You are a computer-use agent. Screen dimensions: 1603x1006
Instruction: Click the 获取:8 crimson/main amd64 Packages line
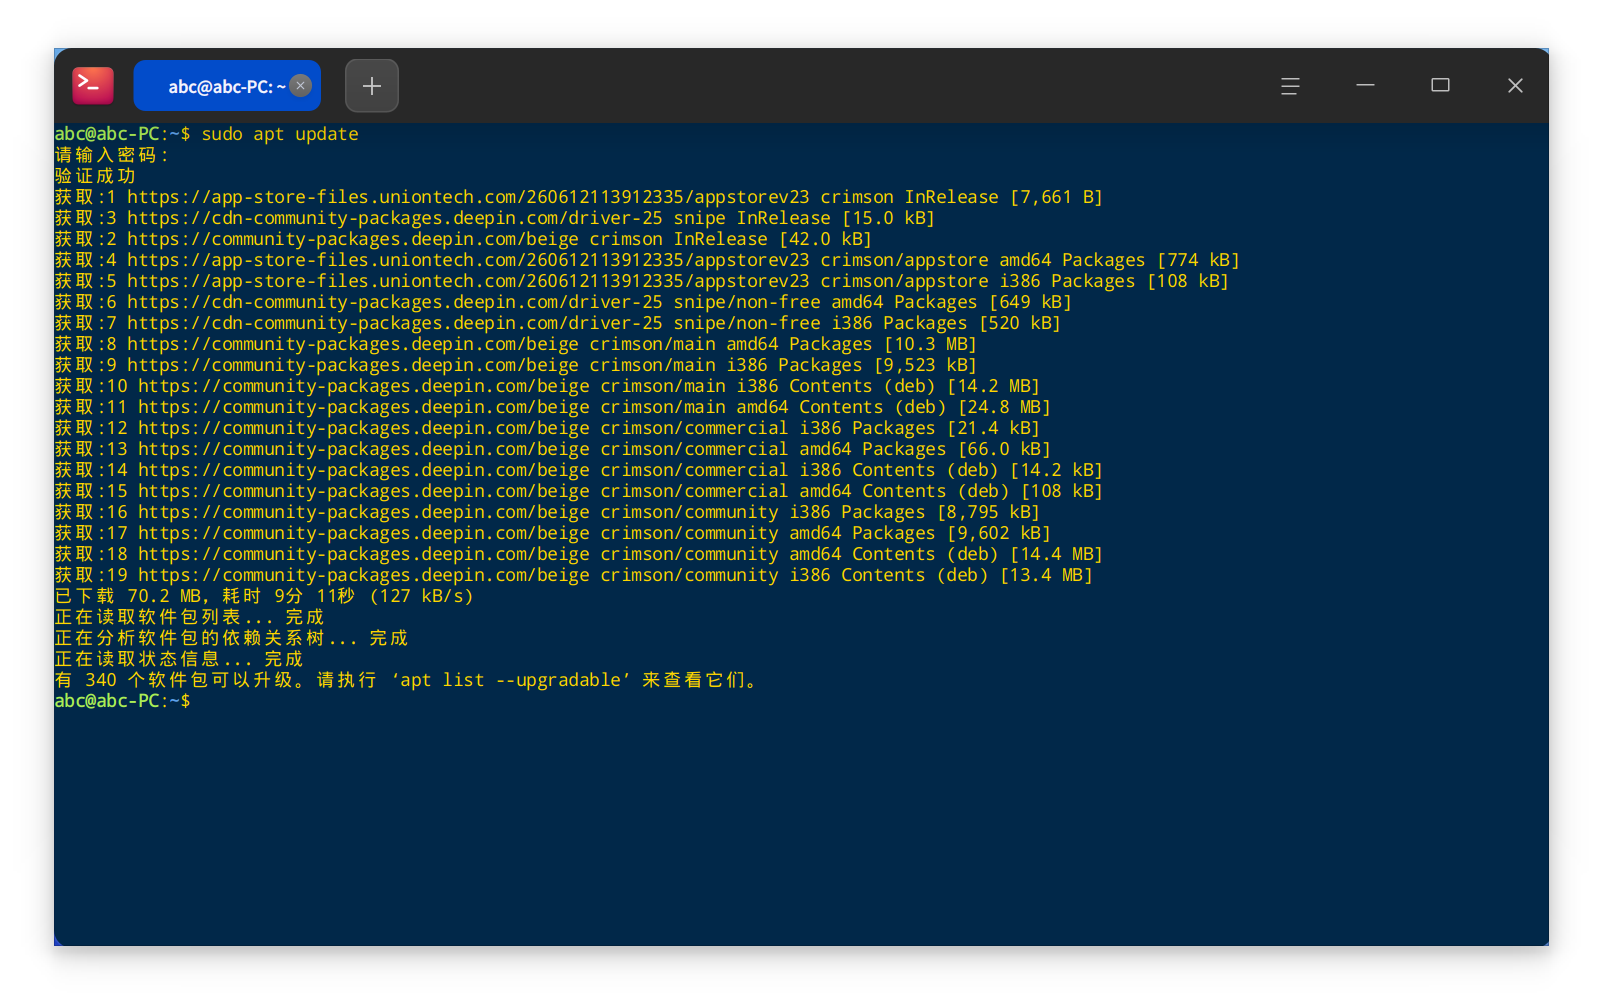pos(516,344)
